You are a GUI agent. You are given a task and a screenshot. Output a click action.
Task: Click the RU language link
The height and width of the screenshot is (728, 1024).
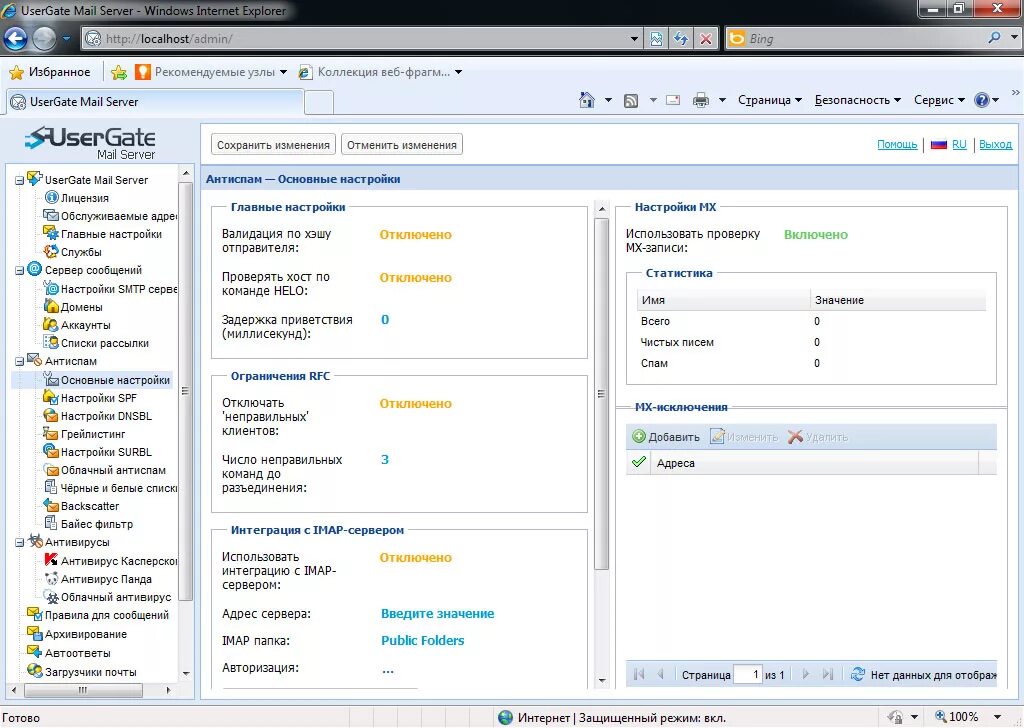tap(959, 144)
